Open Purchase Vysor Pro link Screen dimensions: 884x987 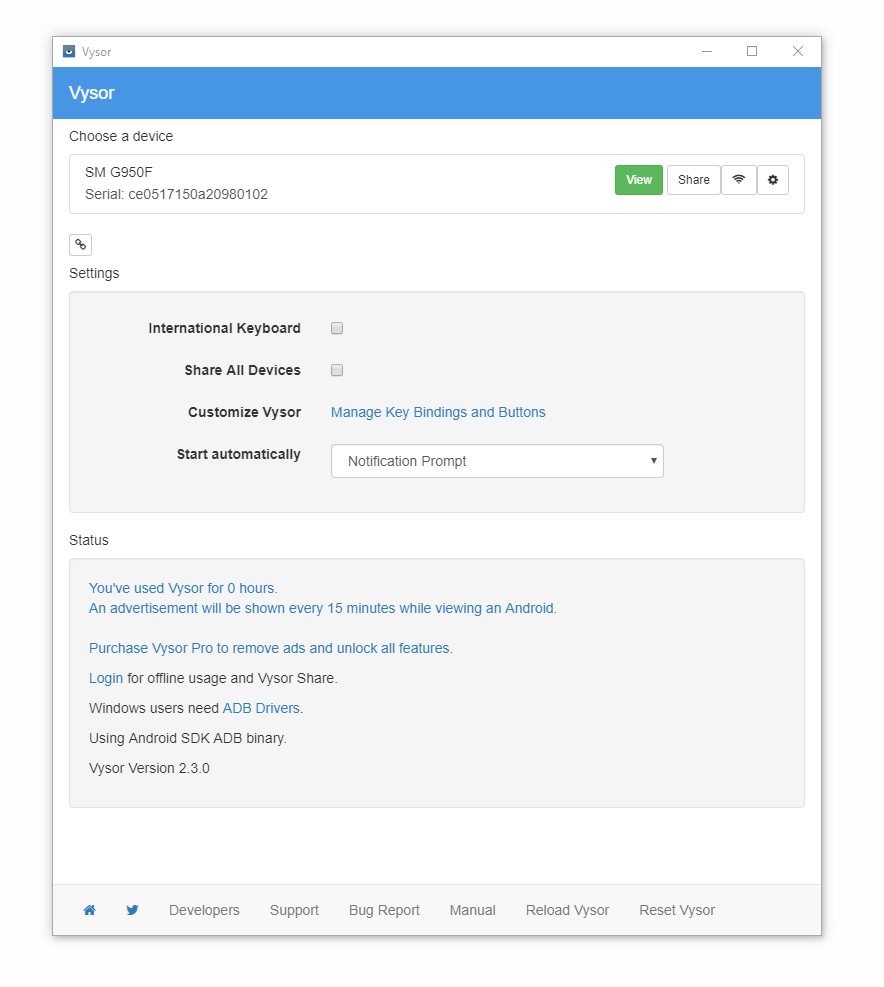click(271, 648)
